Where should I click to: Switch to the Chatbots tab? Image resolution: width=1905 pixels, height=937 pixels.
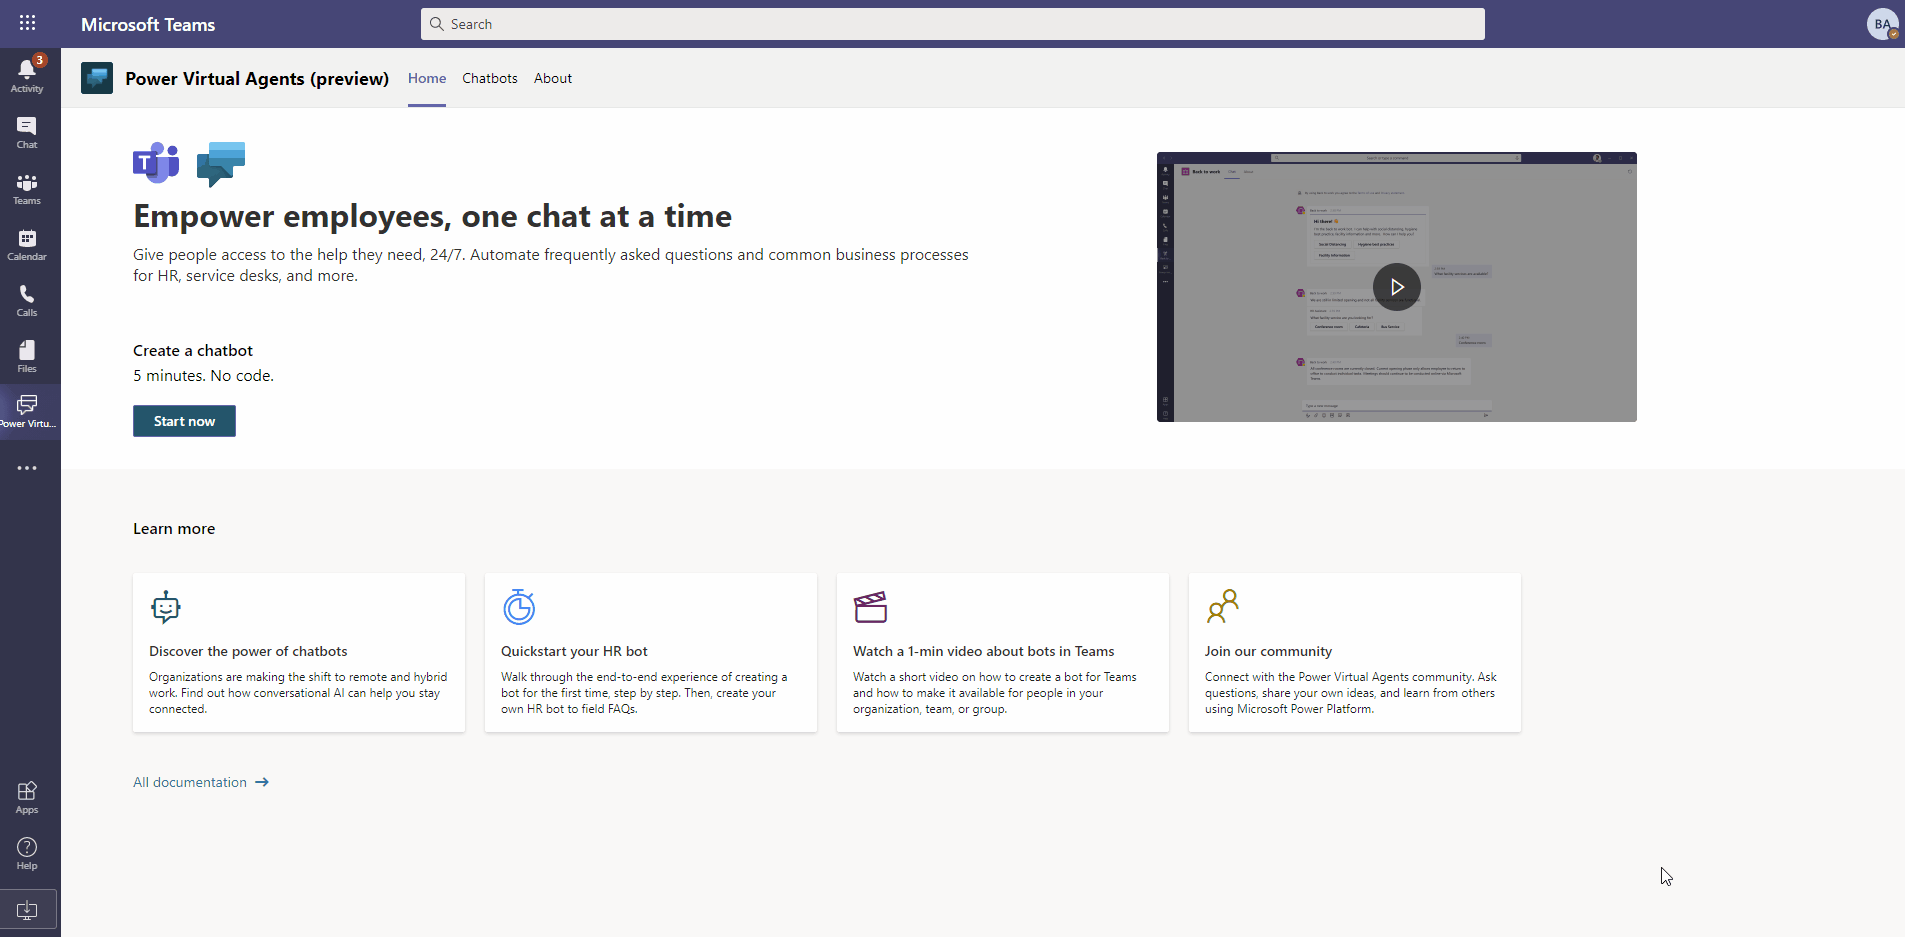click(x=488, y=78)
